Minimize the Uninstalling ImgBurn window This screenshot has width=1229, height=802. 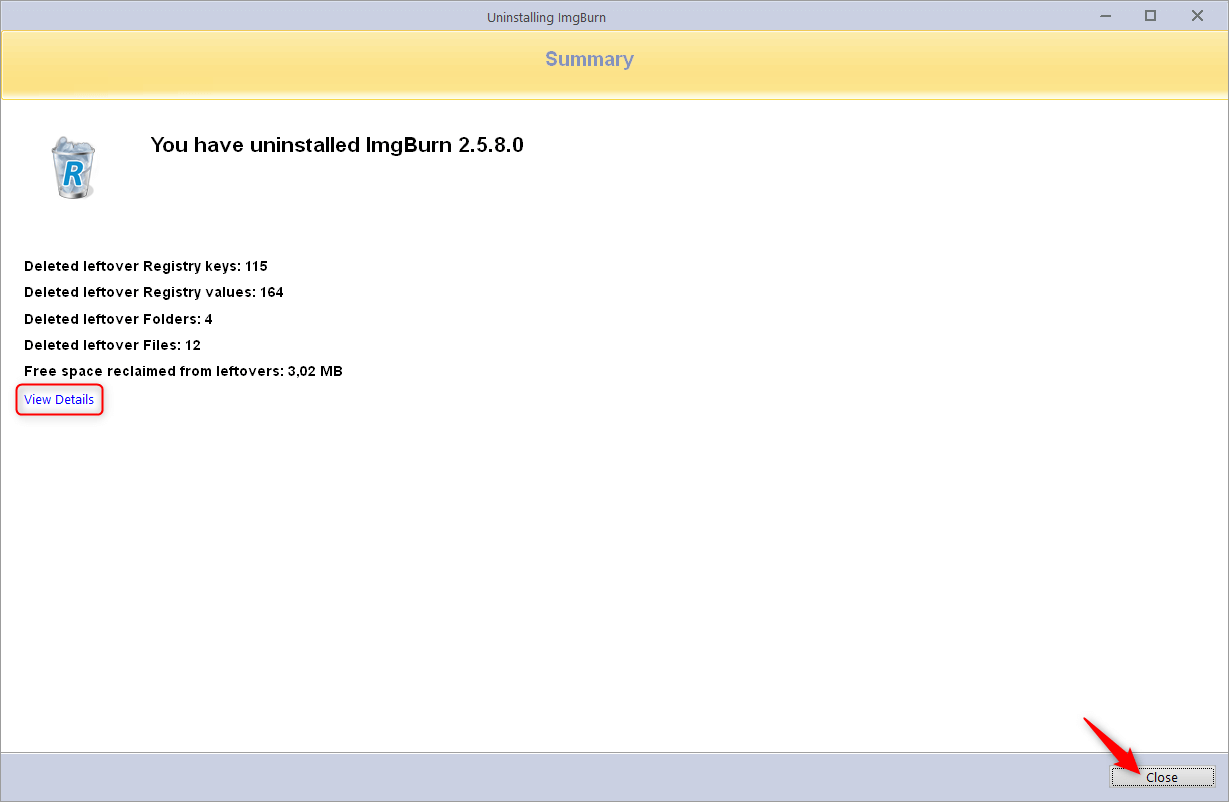click(1105, 15)
